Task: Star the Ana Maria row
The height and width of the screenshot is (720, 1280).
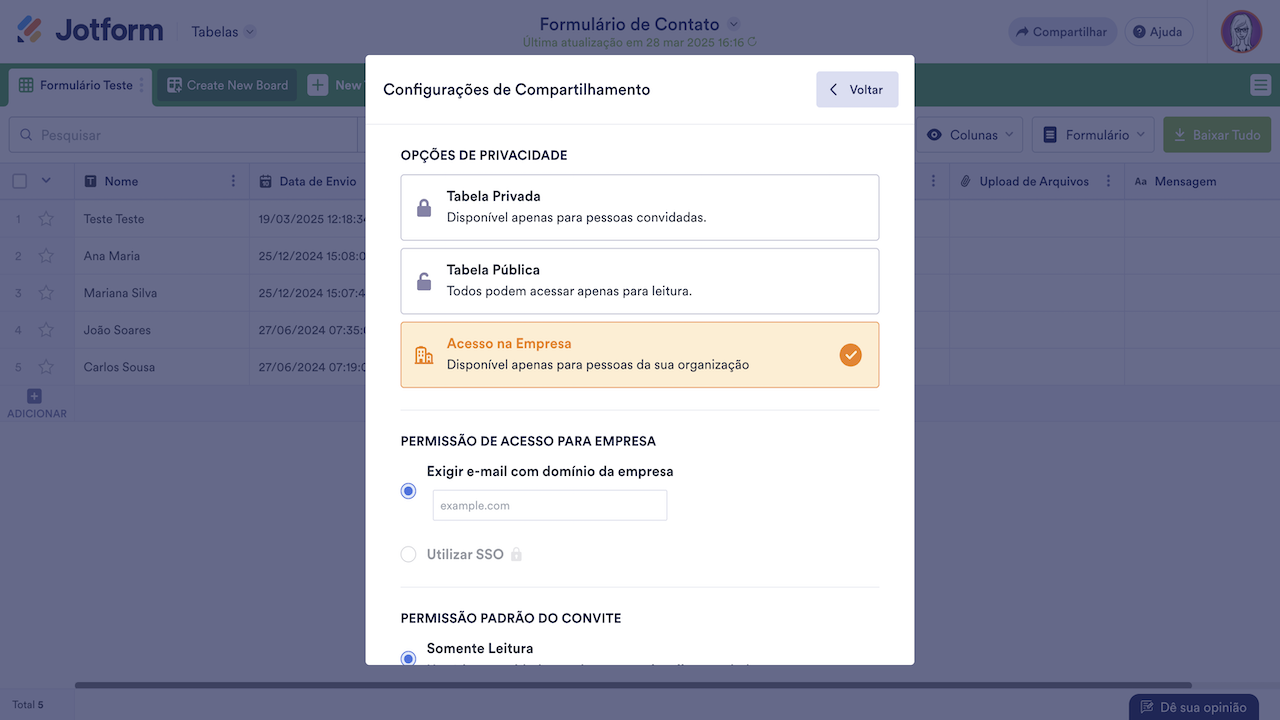Action: (46, 256)
